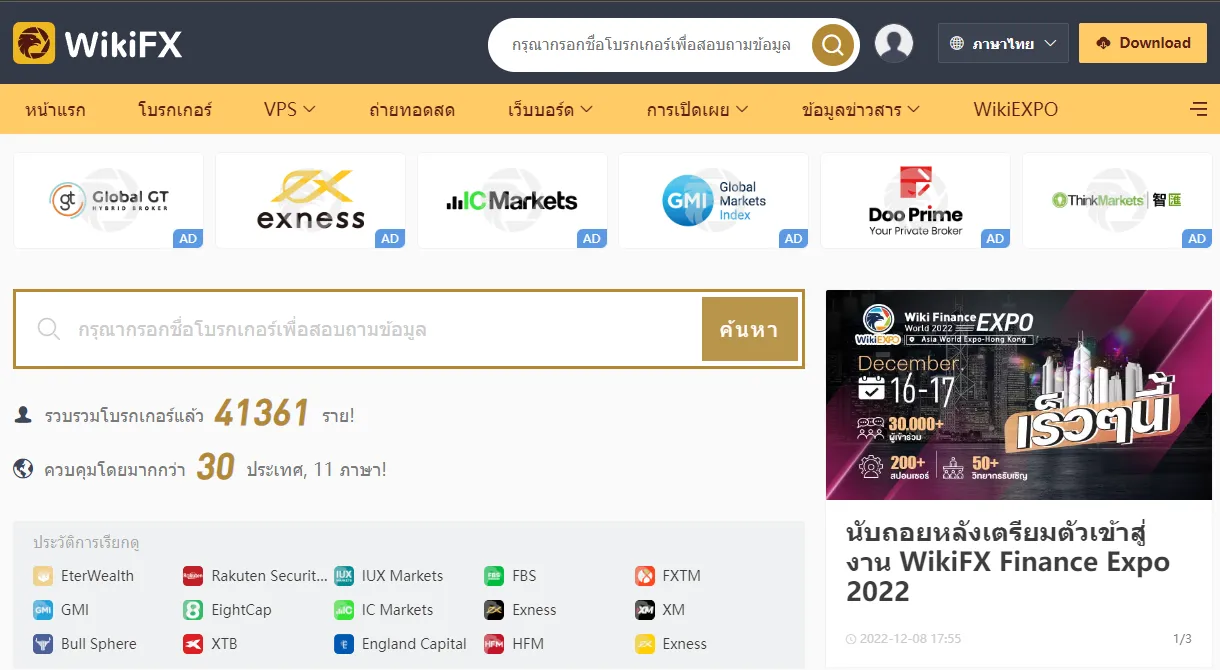Click the FBS broker icon
The width and height of the screenshot is (1220, 670).
494,576
